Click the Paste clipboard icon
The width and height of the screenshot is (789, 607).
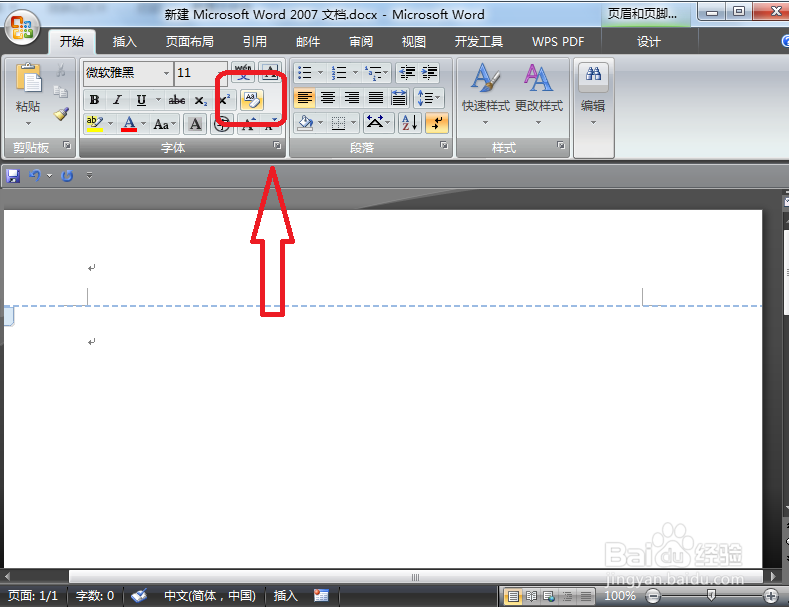(x=28, y=79)
